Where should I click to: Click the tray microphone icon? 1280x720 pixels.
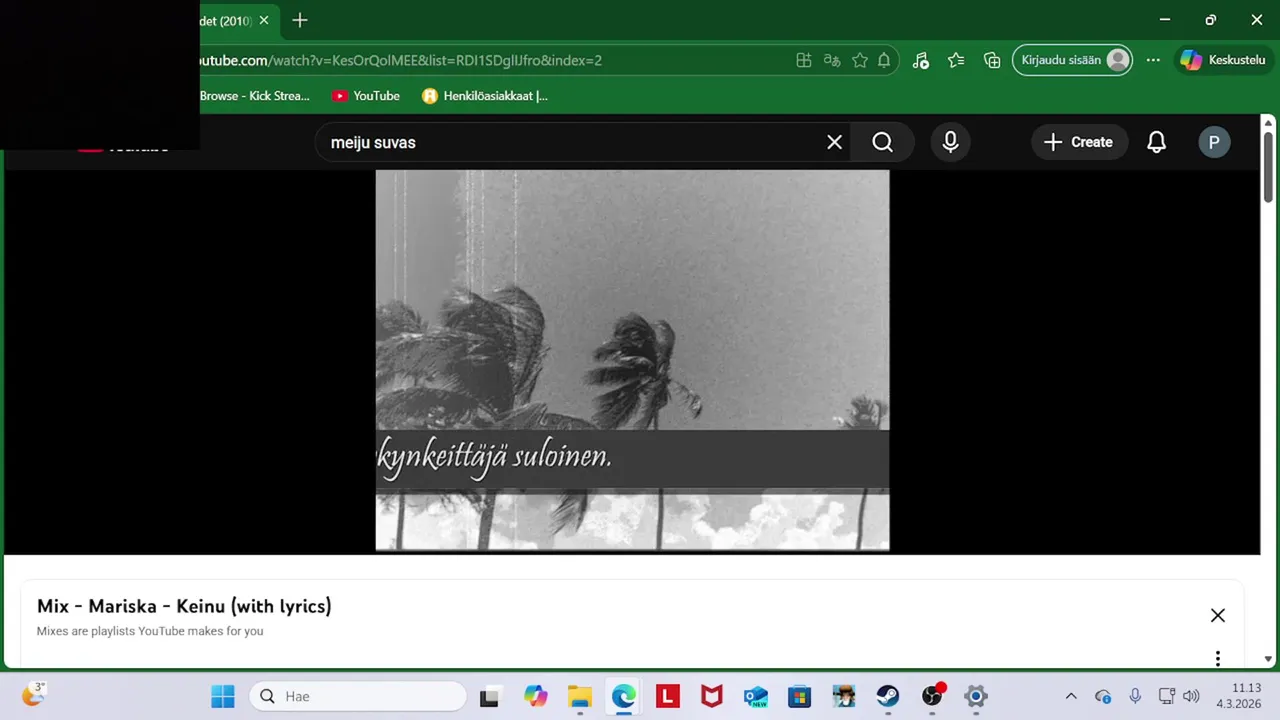[1135, 696]
